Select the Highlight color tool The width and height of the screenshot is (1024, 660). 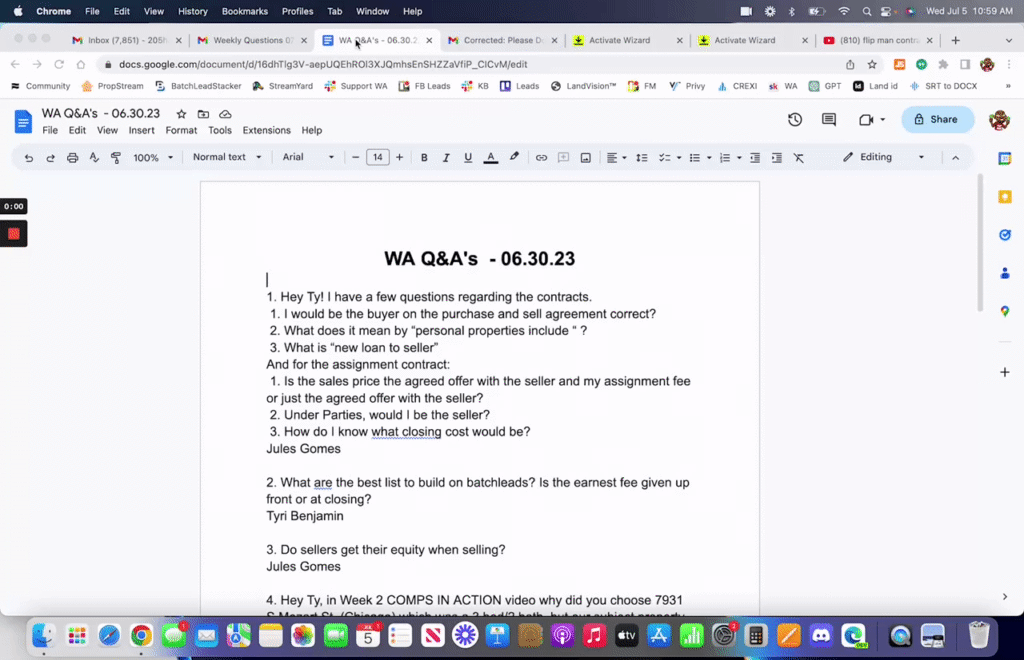512,157
